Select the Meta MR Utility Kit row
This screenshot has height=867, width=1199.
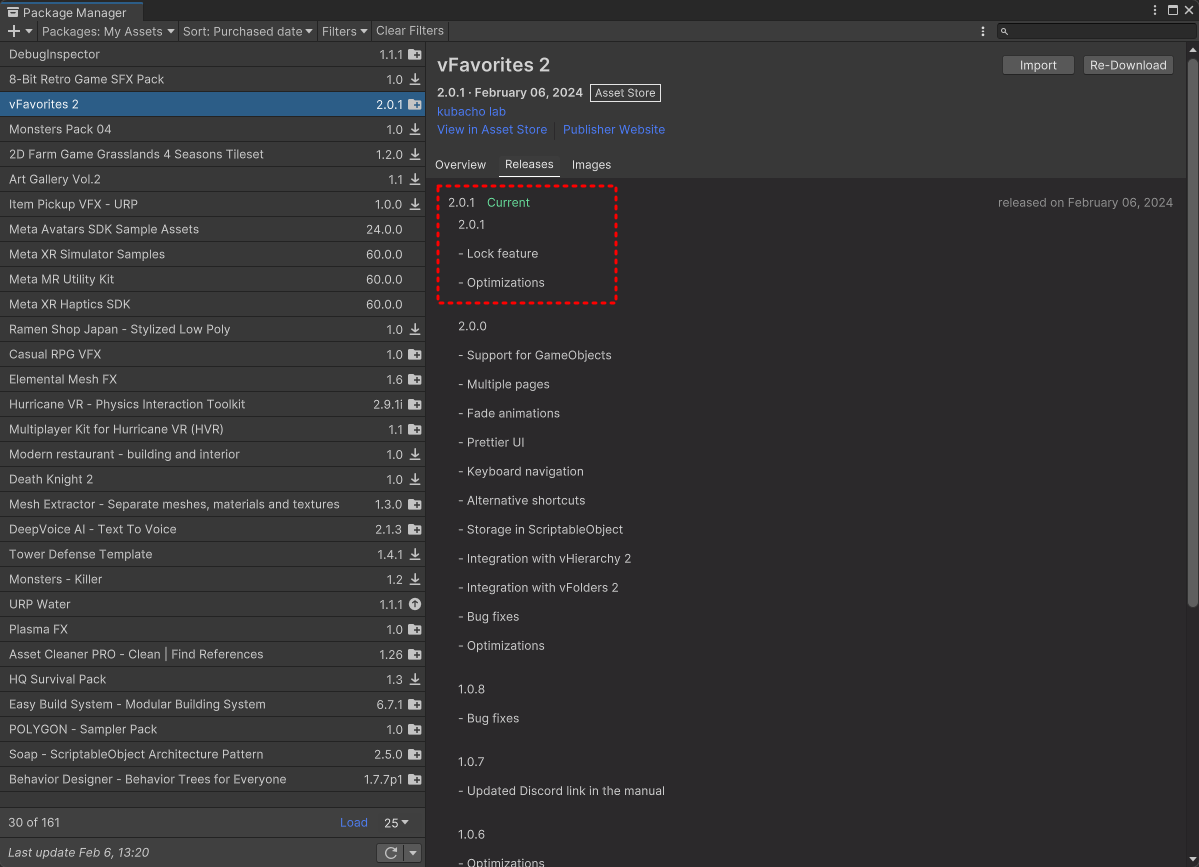tap(213, 280)
